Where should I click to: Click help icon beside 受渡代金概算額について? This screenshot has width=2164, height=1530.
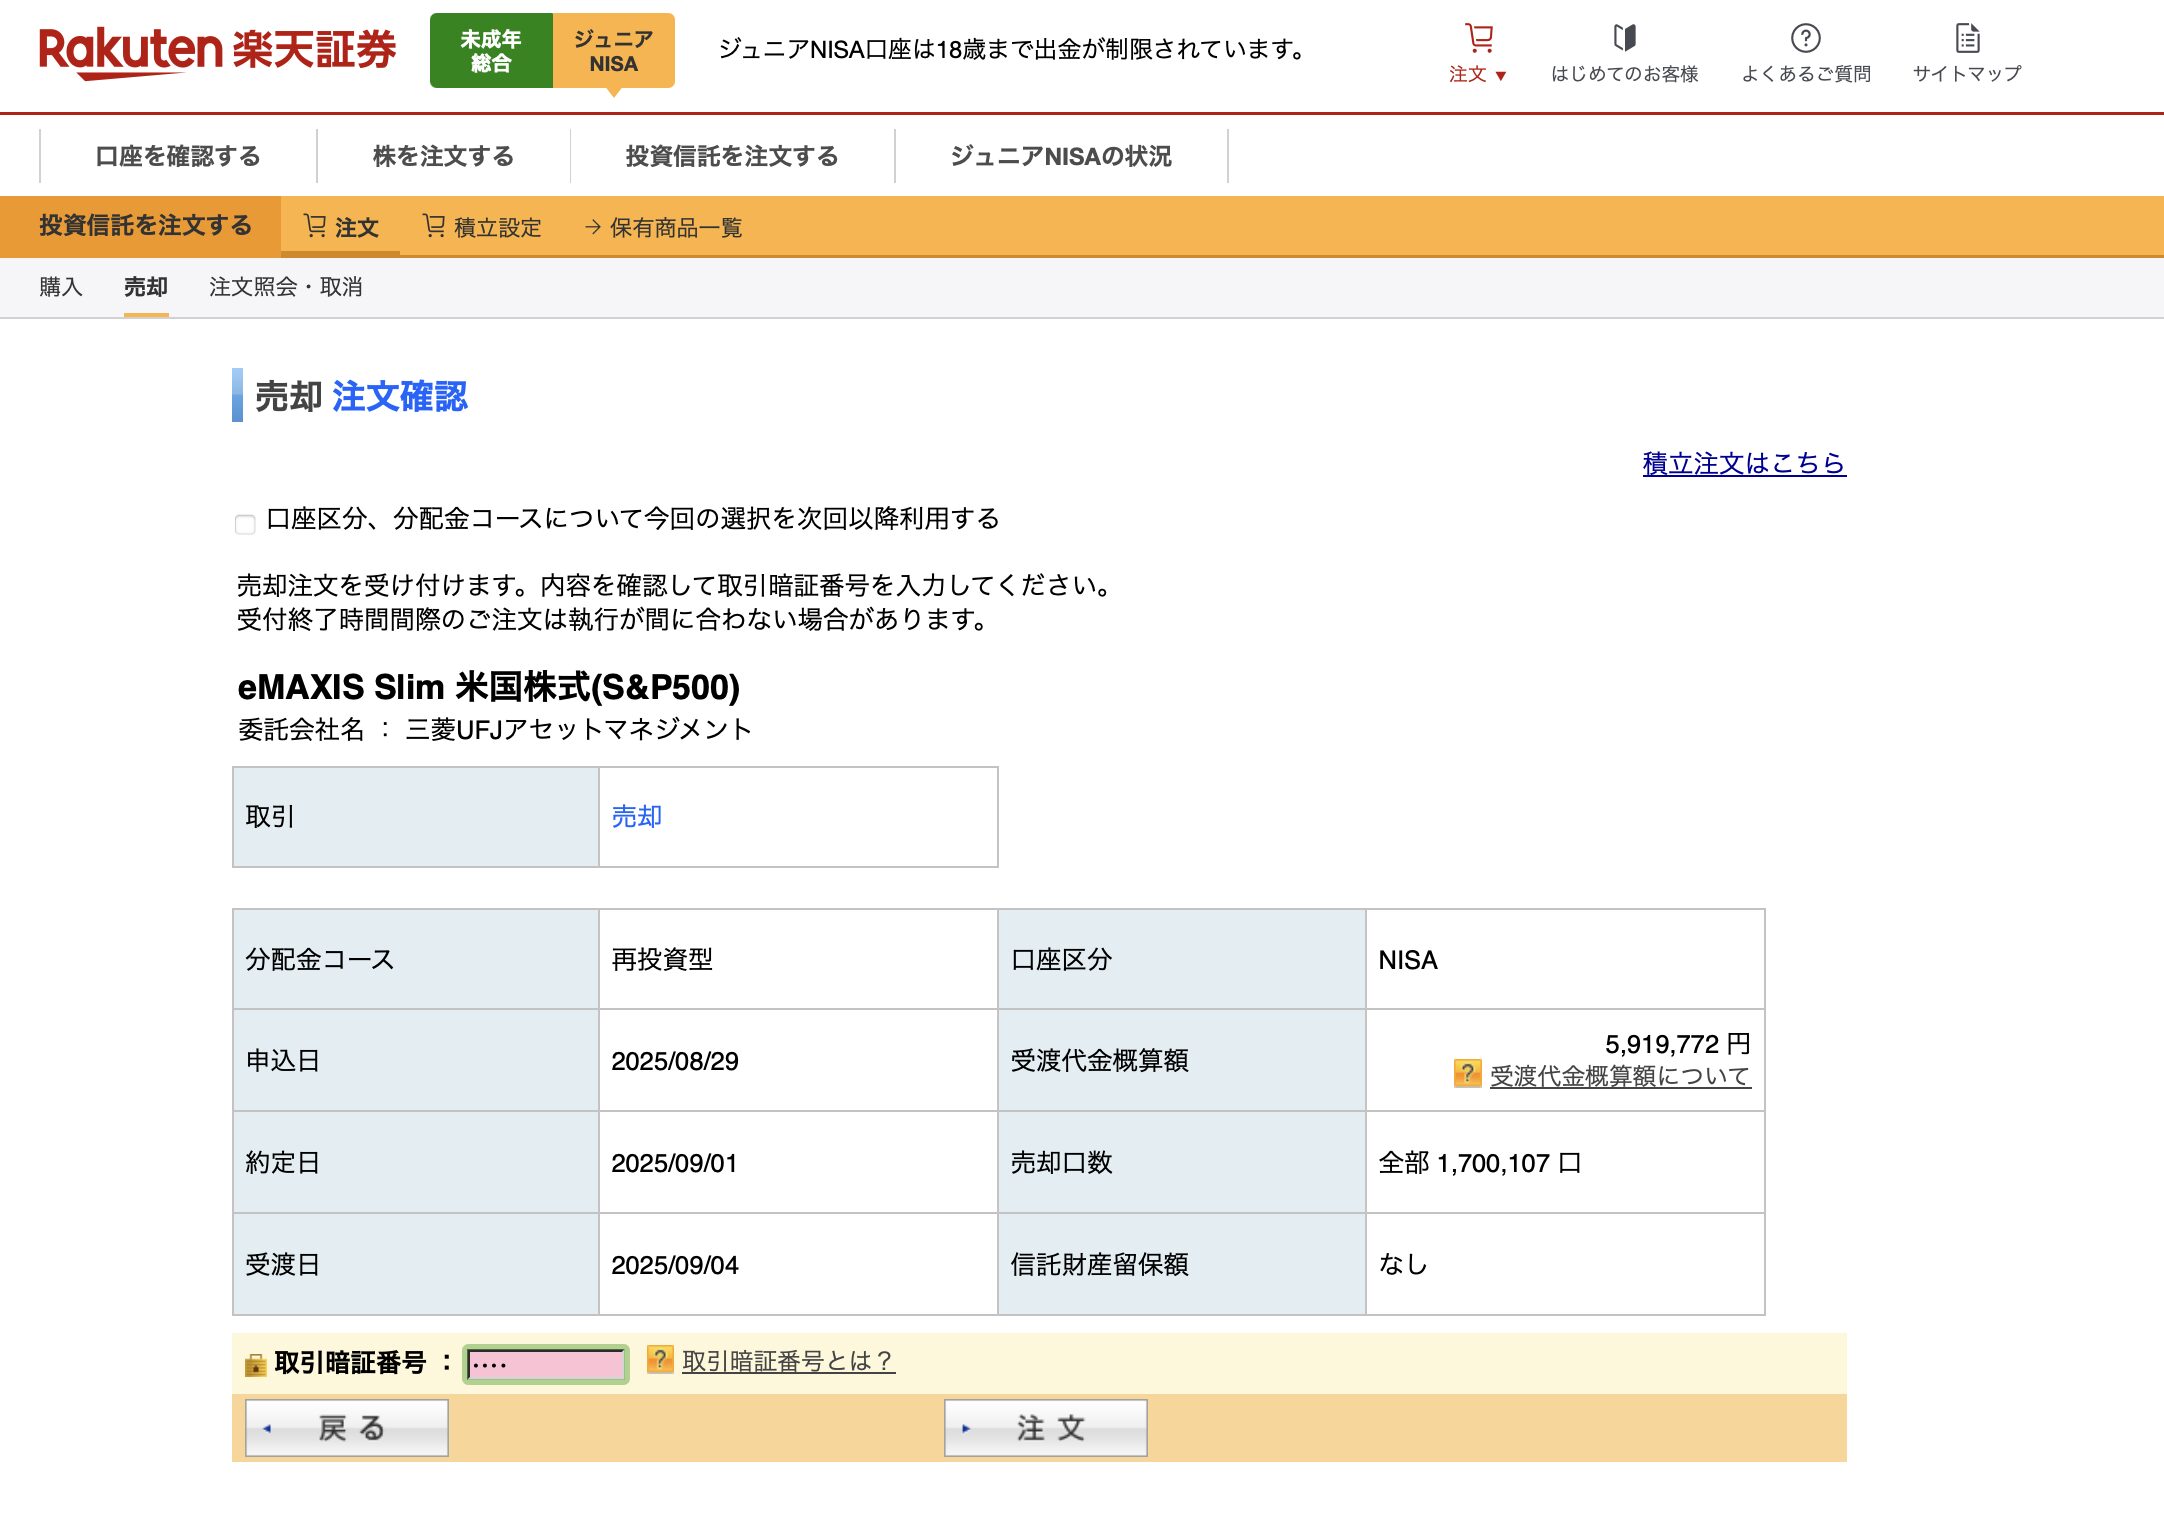click(1466, 1074)
